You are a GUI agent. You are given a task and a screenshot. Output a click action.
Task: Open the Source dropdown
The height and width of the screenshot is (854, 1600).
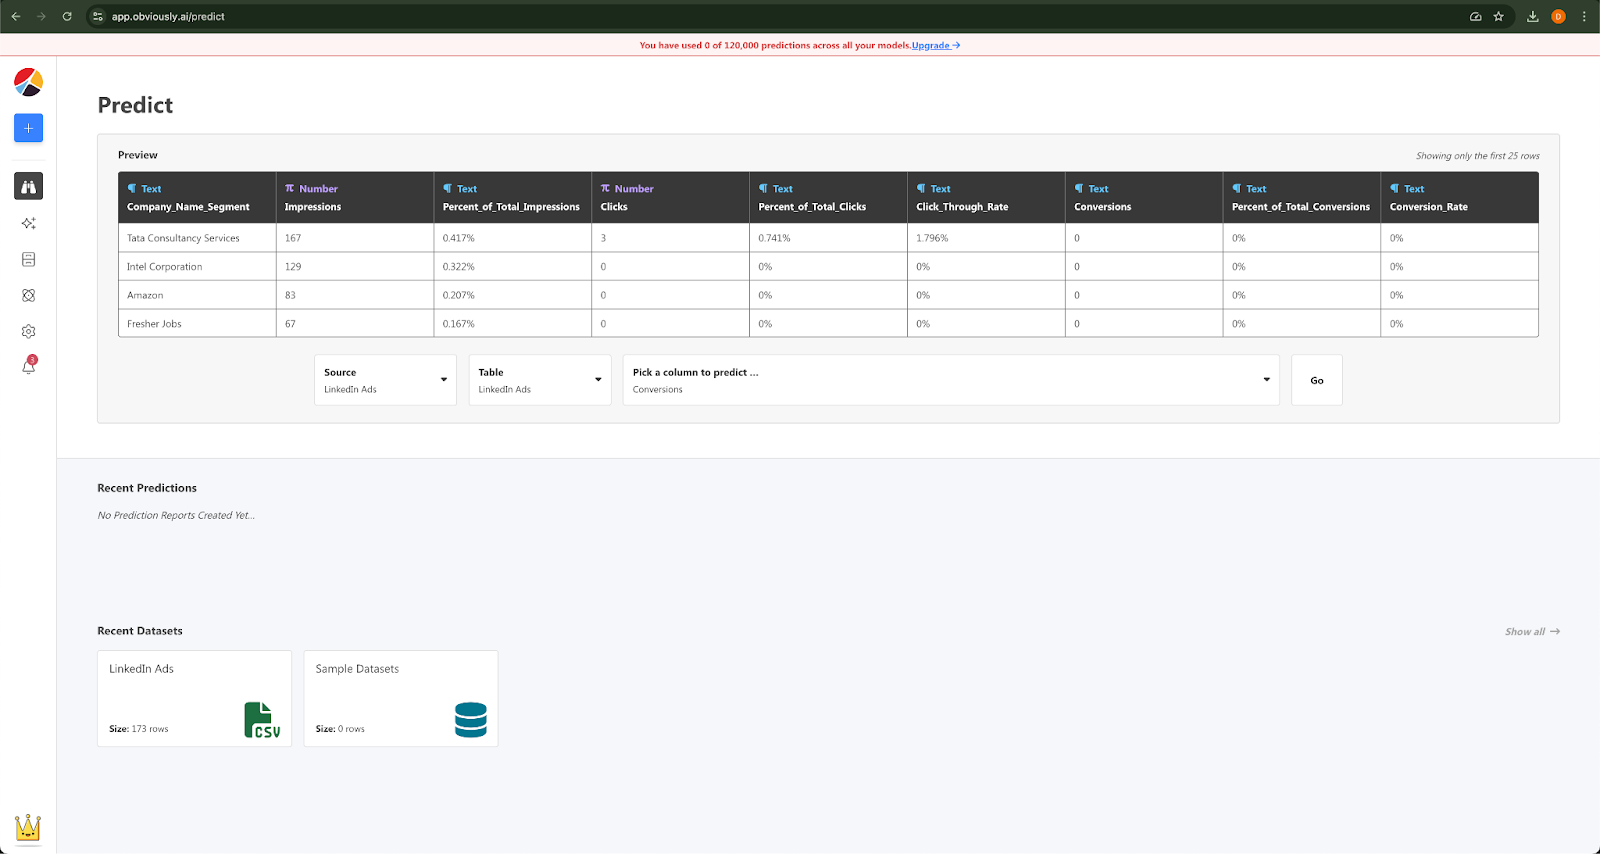tap(385, 380)
